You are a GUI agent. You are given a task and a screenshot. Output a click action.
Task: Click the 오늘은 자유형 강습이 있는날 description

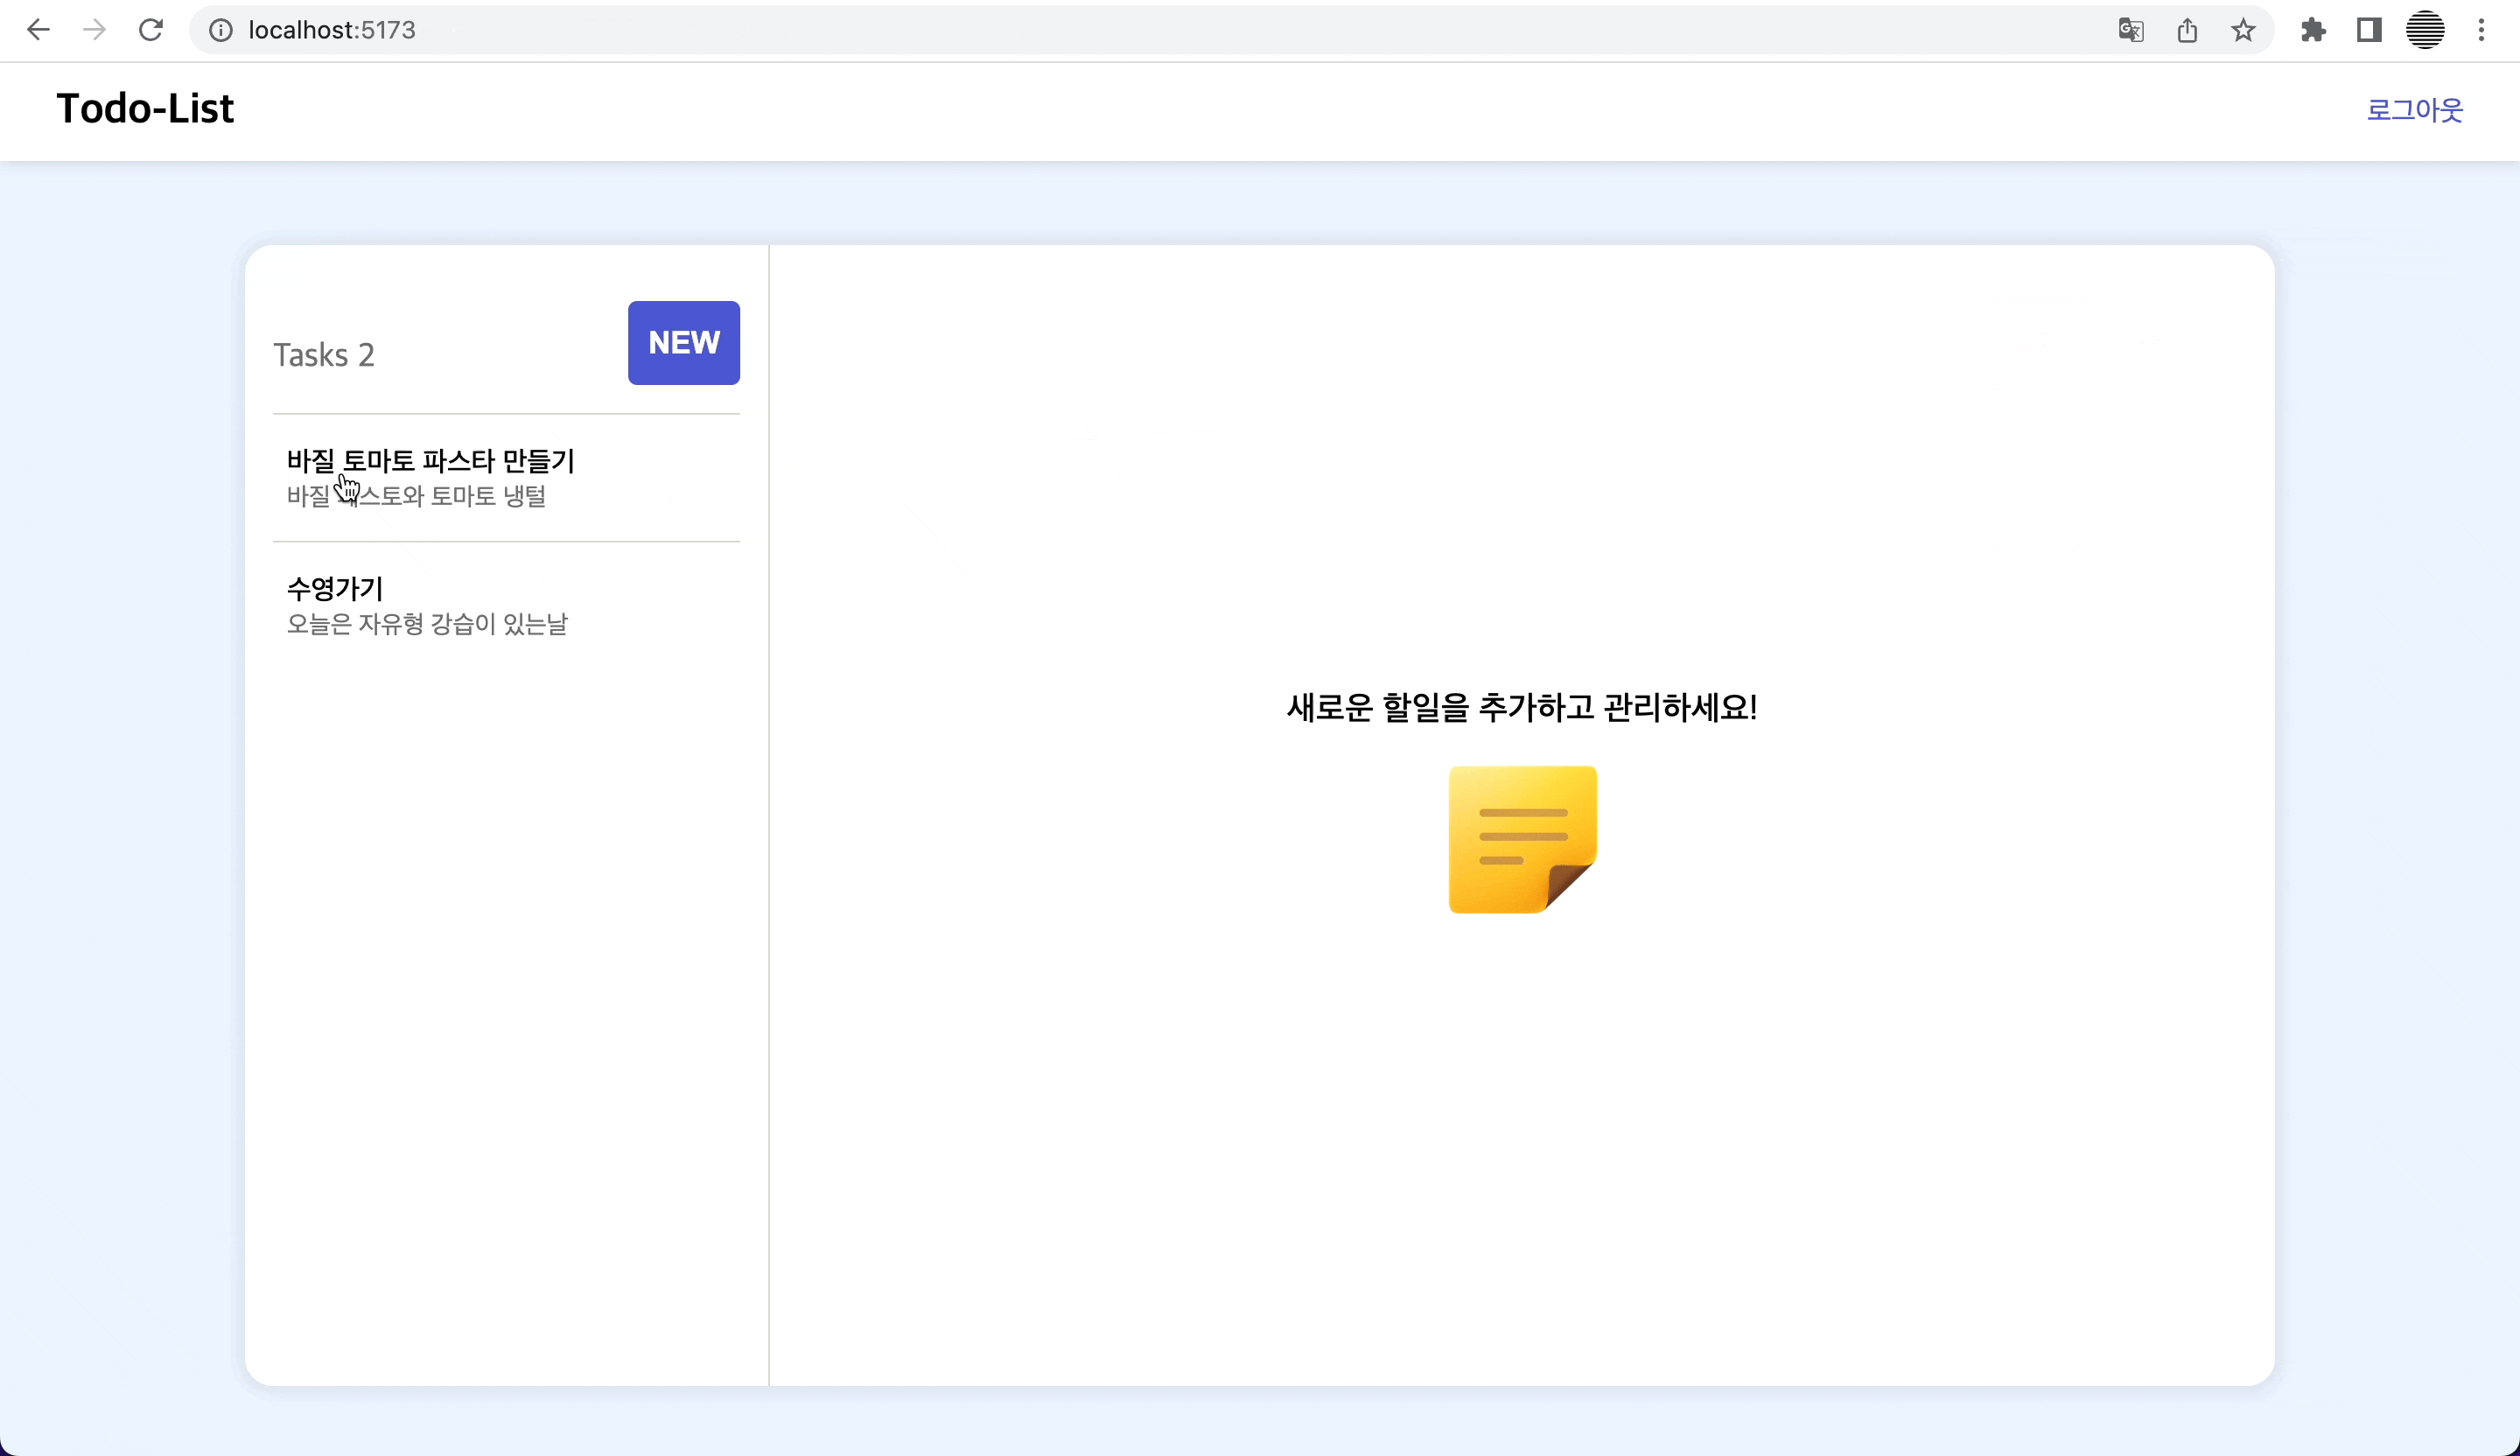click(x=427, y=624)
